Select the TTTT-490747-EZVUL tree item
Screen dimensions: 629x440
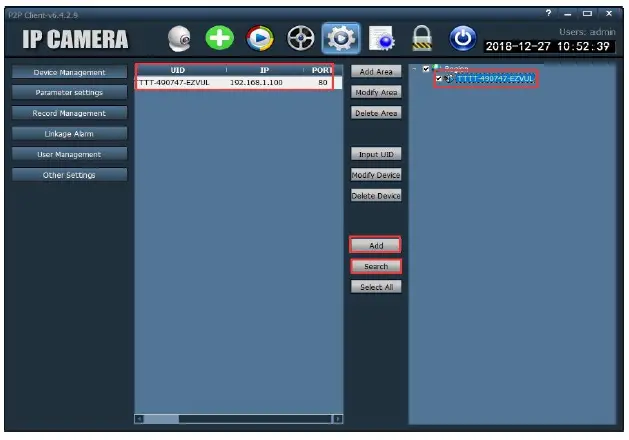(x=495, y=79)
